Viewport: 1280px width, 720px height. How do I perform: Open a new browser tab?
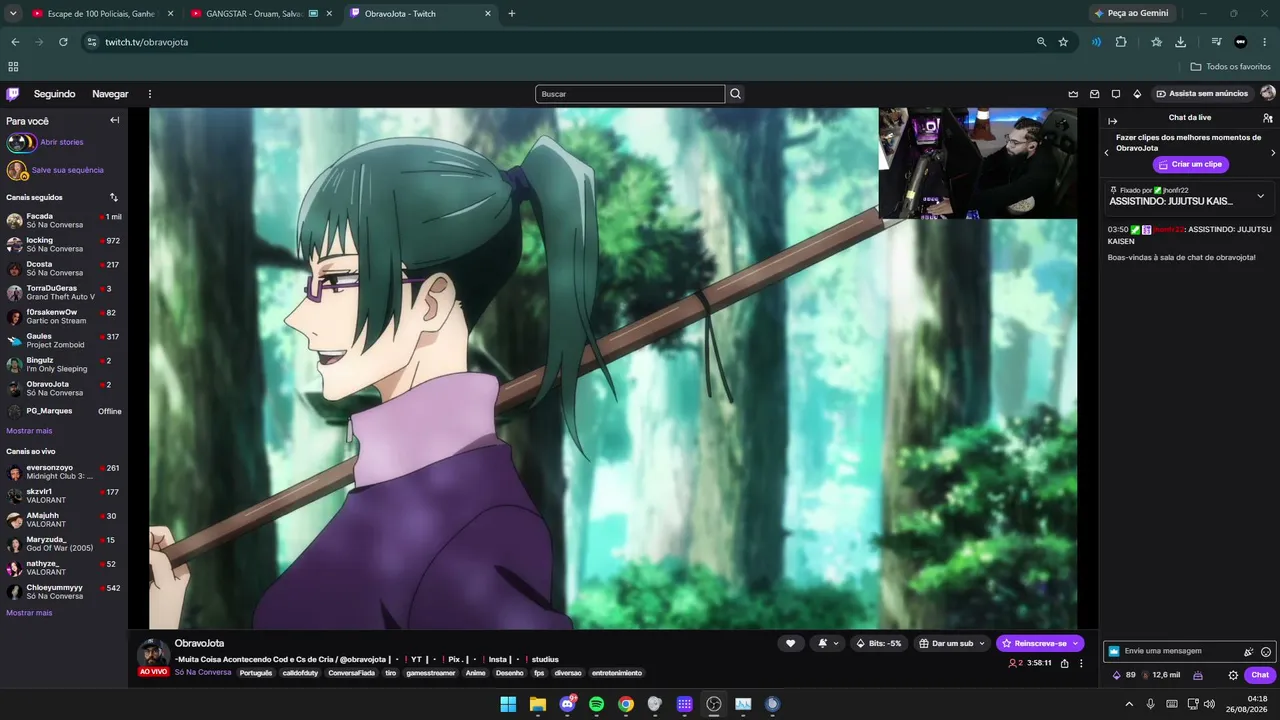coord(512,14)
